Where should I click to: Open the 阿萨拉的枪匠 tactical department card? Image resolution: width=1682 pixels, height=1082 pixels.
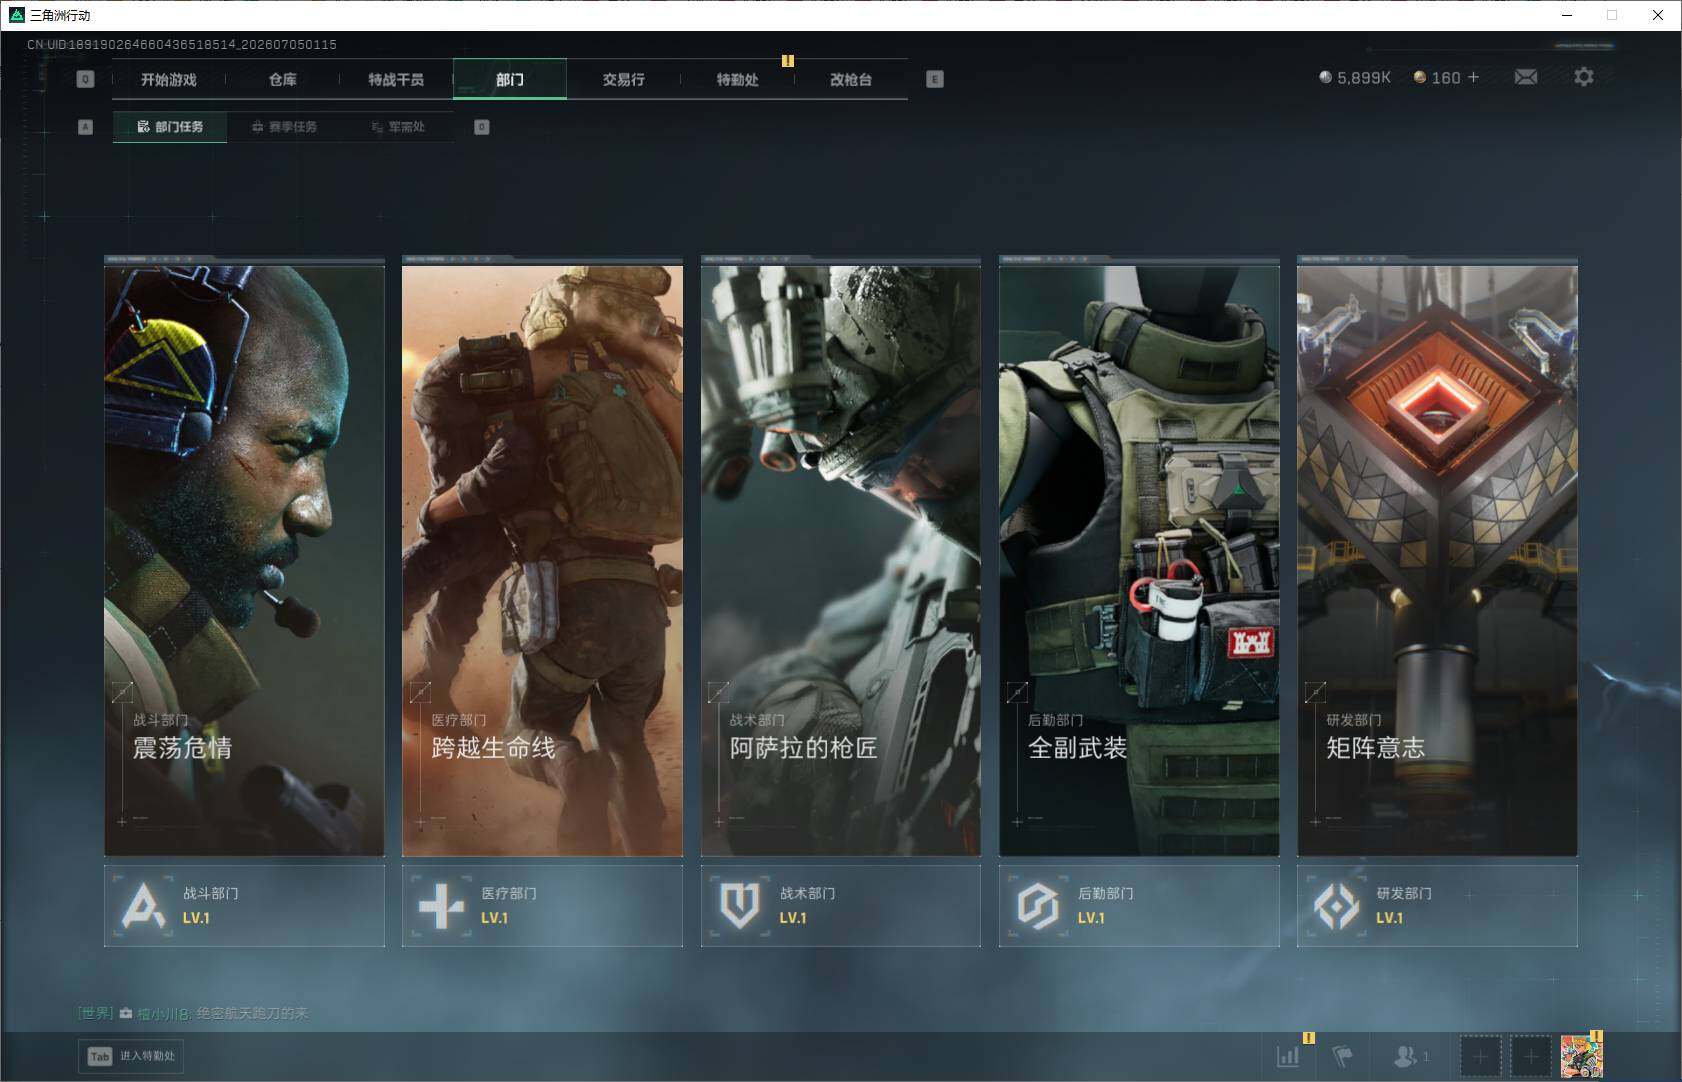point(840,556)
